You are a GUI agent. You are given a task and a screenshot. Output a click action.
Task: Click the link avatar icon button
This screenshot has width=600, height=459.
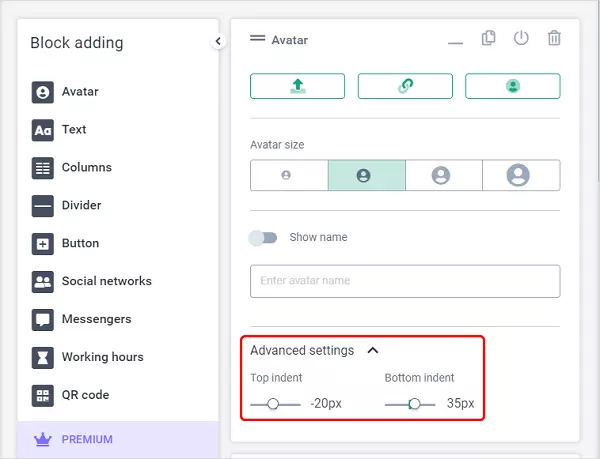click(405, 86)
